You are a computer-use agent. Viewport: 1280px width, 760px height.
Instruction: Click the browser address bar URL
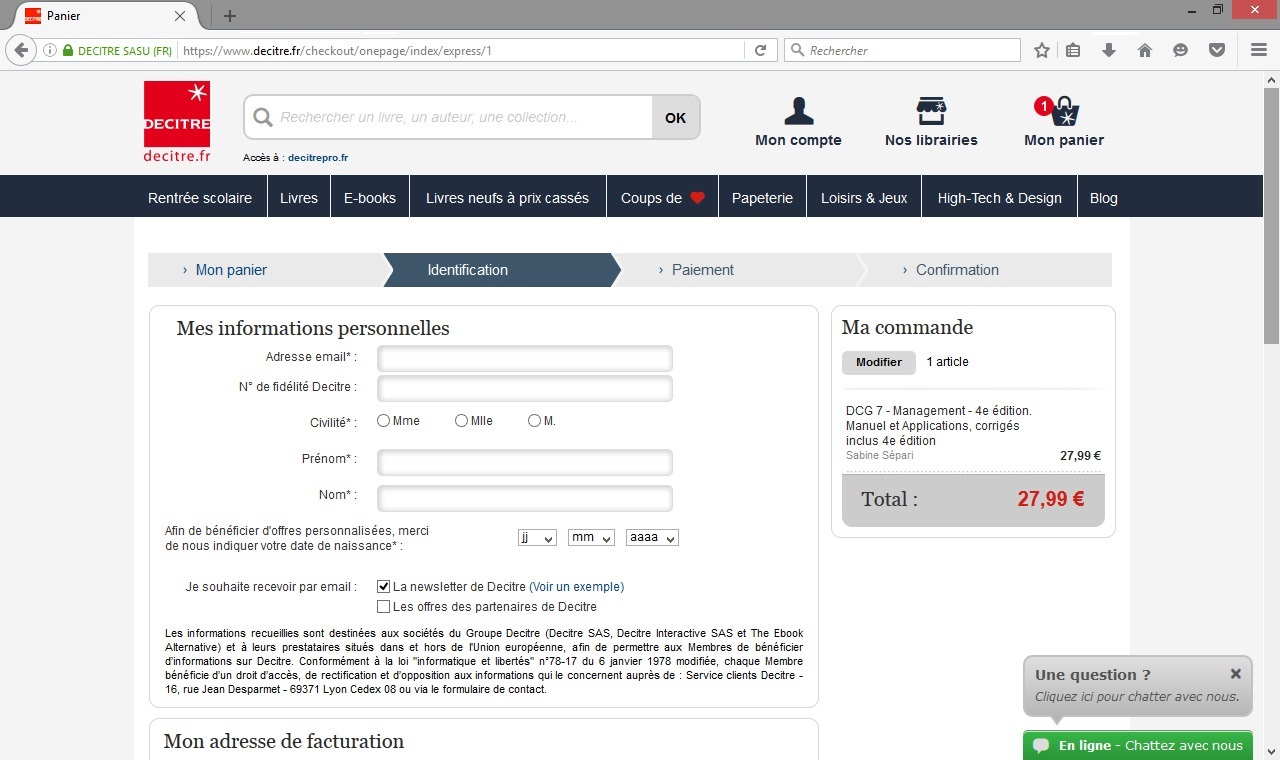click(460, 50)
